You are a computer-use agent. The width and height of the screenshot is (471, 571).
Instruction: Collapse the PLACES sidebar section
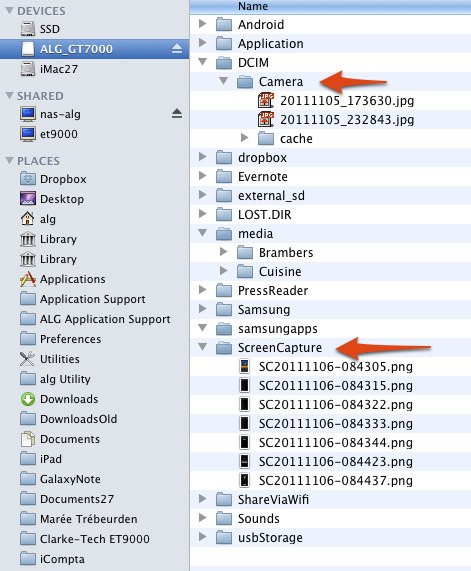tap(10, 161)
